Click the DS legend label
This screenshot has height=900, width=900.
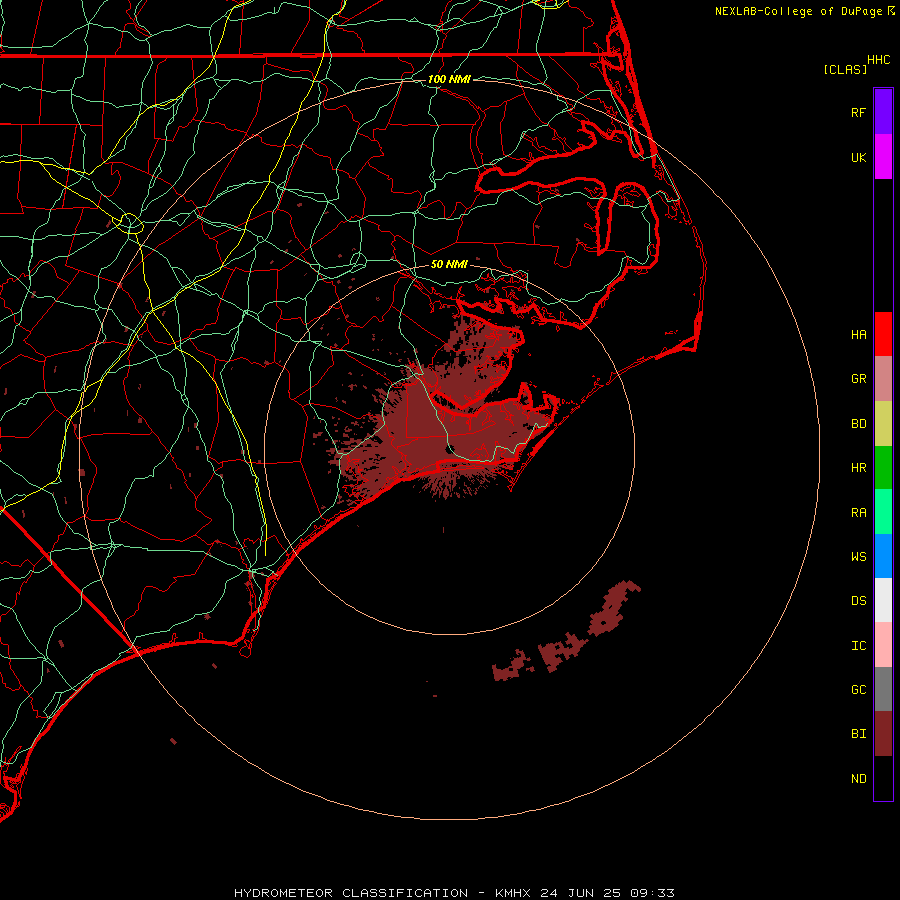coord(858,601)
